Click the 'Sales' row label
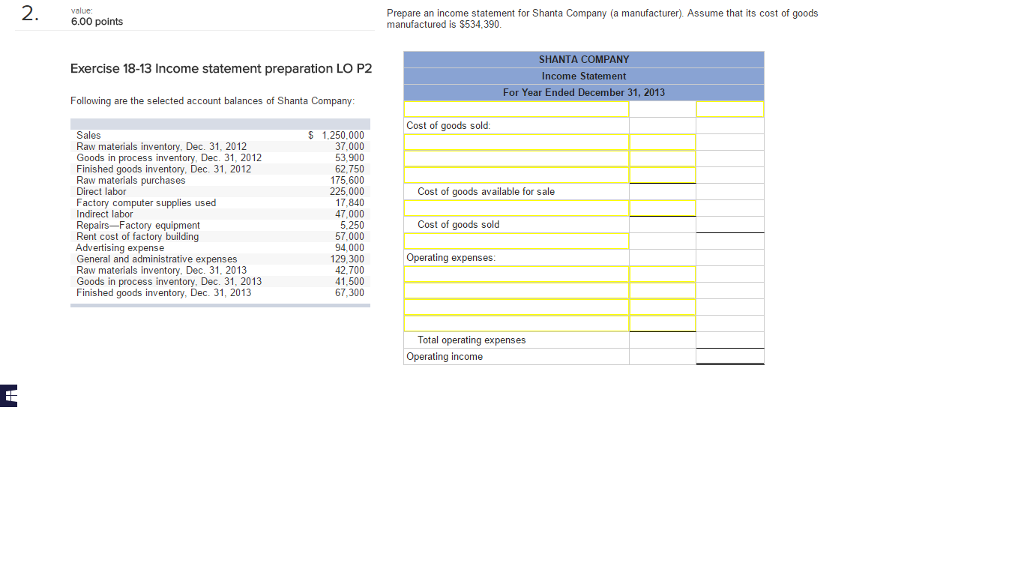 pos(88,135)
